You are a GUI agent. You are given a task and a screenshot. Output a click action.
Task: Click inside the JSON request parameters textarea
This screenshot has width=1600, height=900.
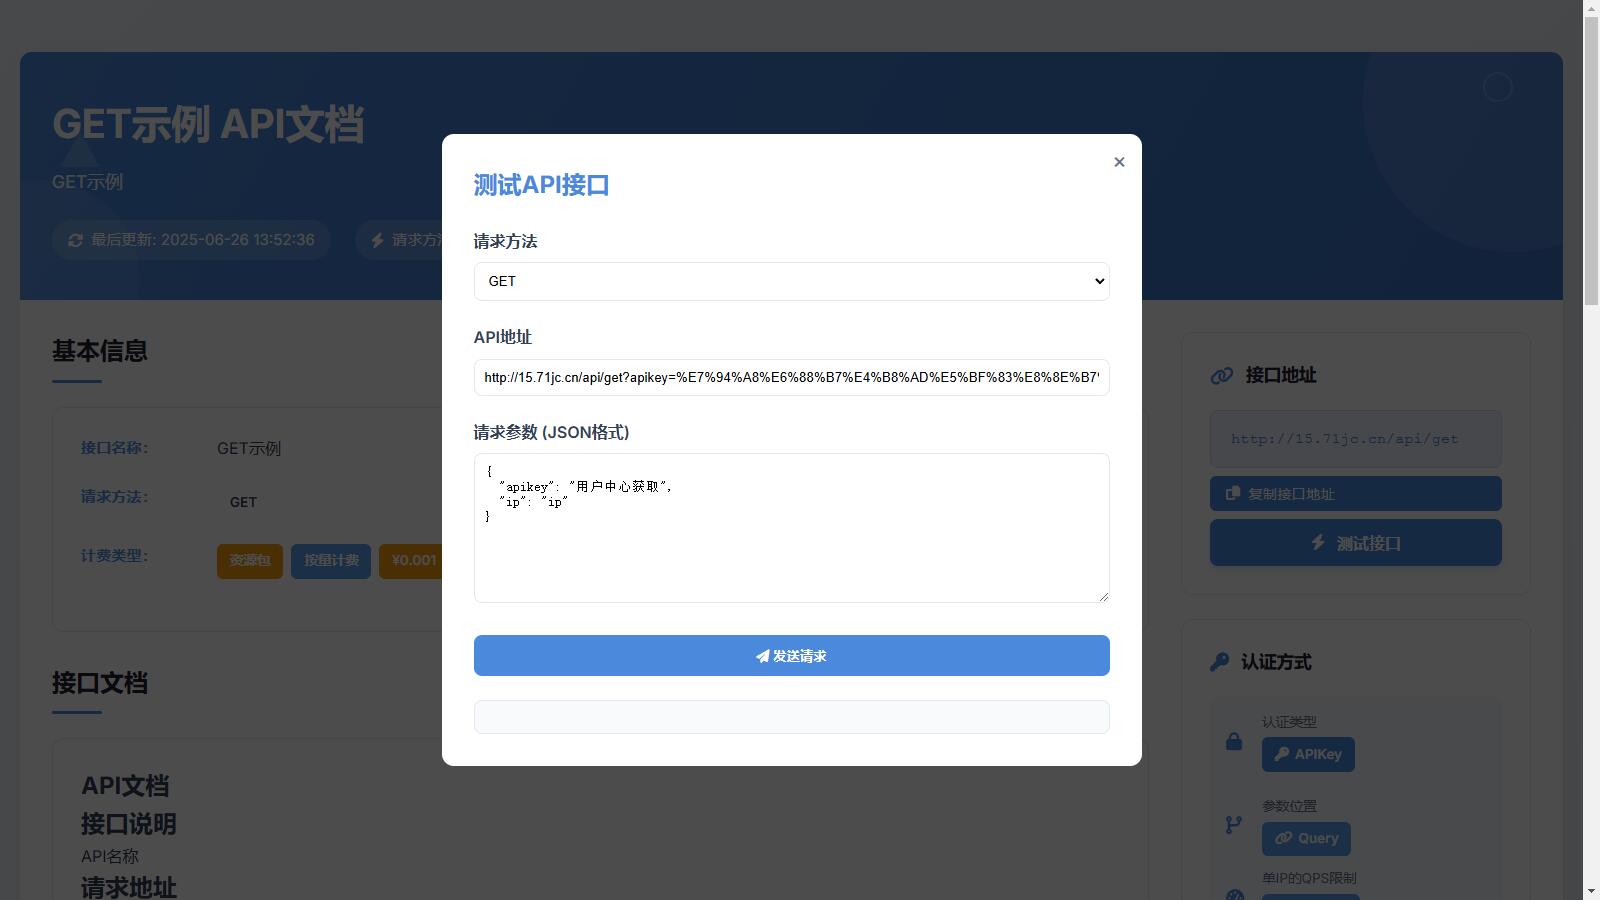pyautogui.click(x=791, y=527)
